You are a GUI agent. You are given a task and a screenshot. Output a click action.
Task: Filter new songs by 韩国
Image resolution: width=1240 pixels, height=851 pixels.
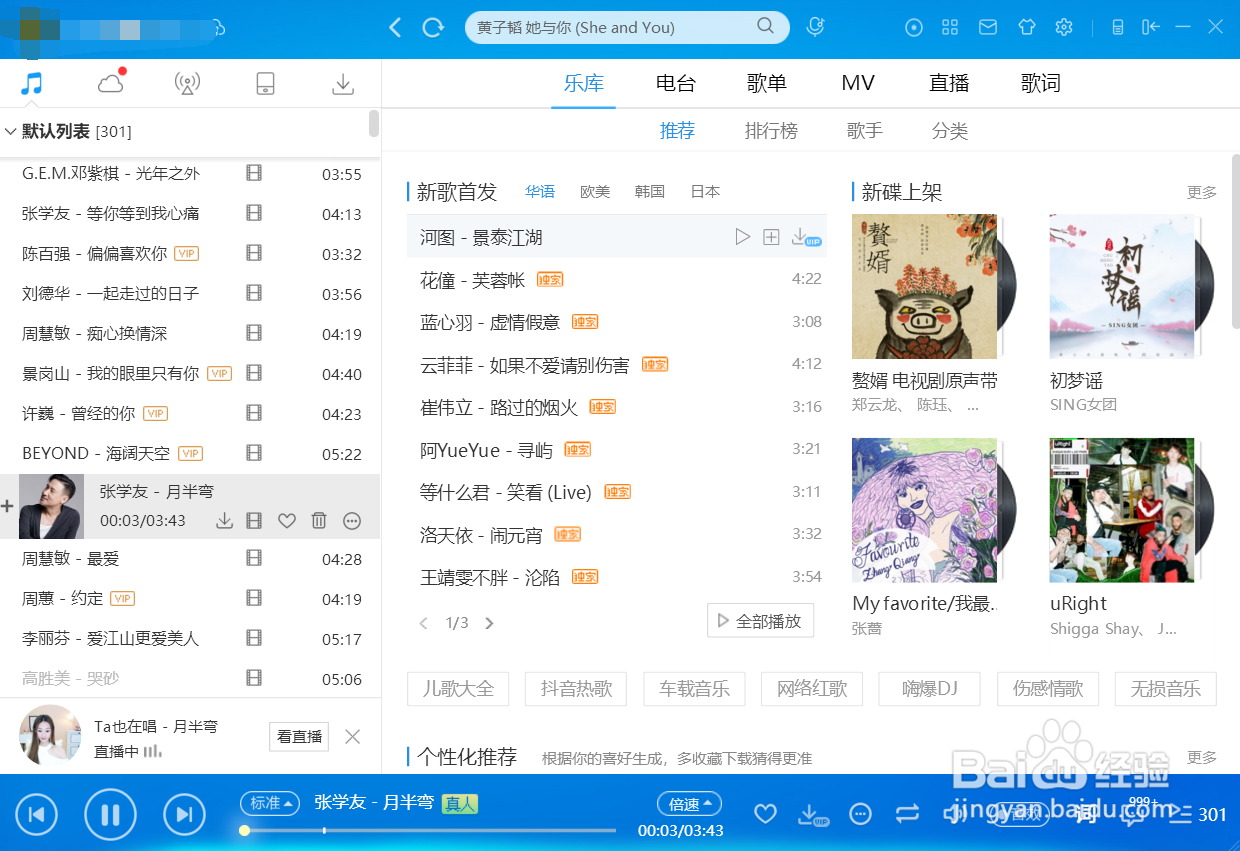[x=650, y=191]
